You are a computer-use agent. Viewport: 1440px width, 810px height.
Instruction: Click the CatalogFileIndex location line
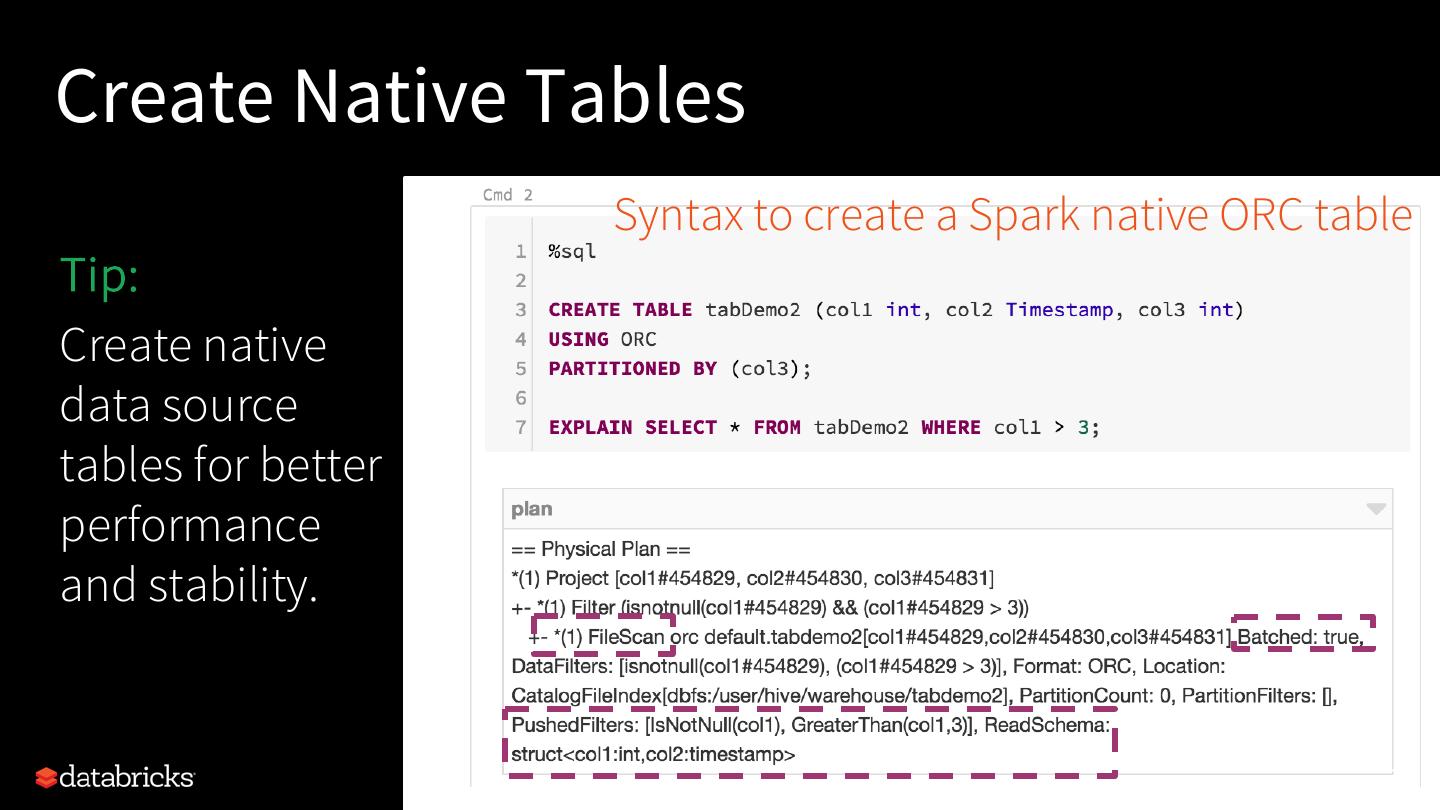click(x=924, y=695)
